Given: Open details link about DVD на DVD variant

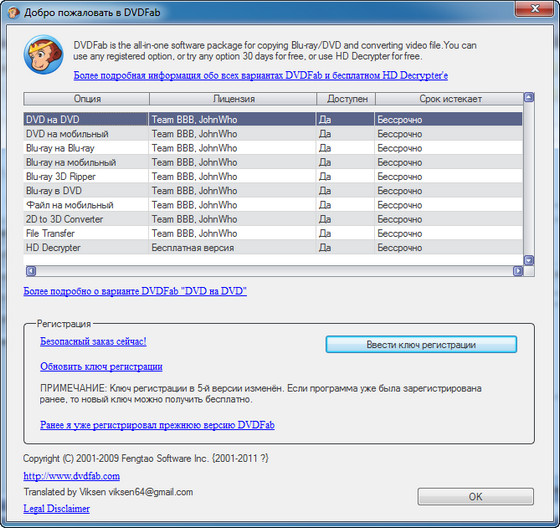Looking at the screenshot, I should click(x=135, y=291).
